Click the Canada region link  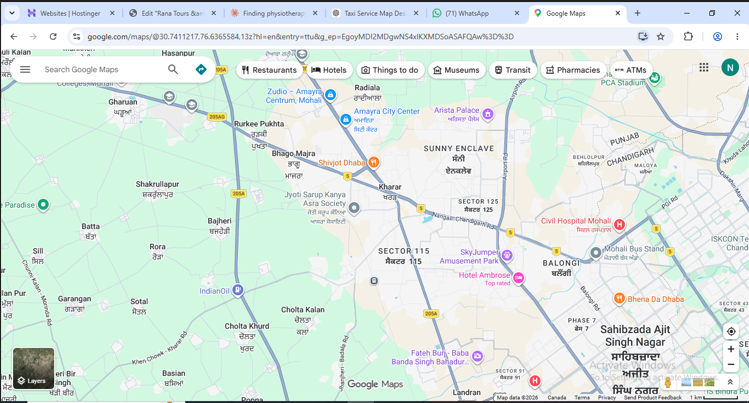click(x=556, y=397)
